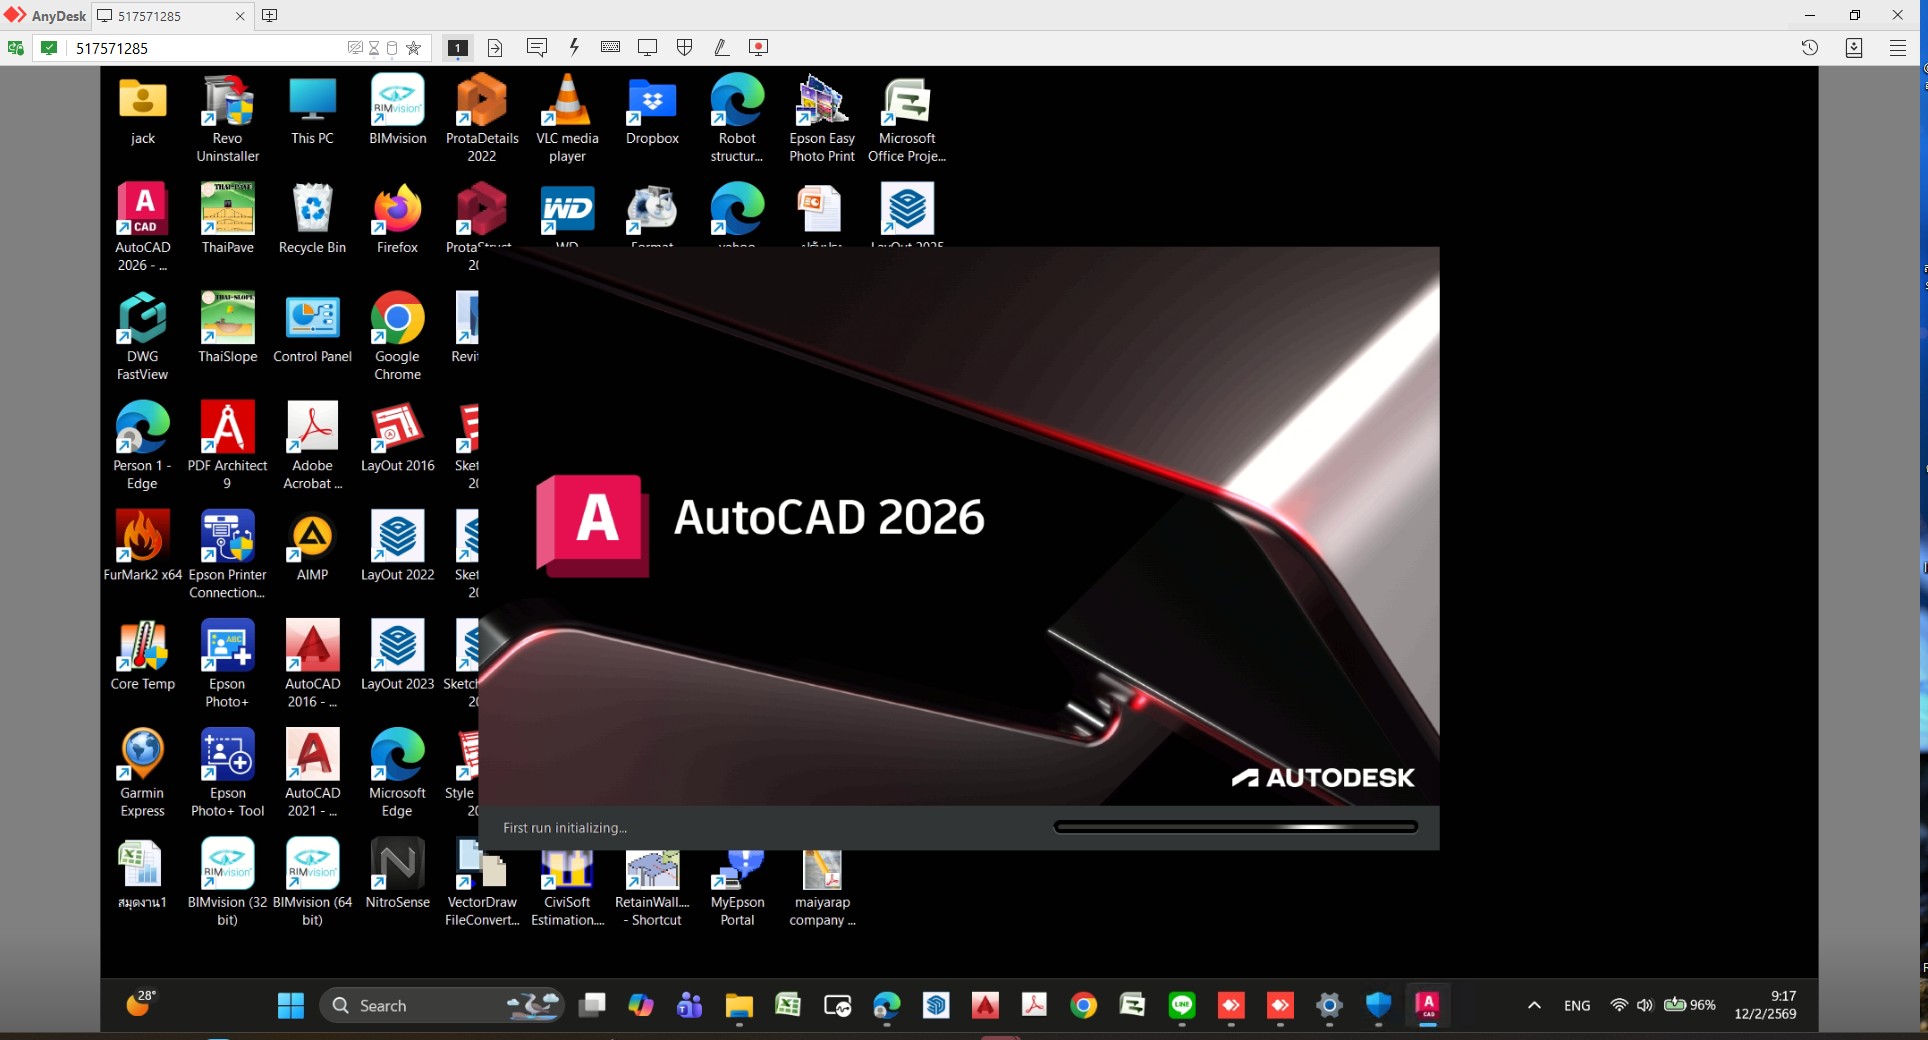
Task: Open the AnyDesk permissions shield menu
Action: pos(685,47)
